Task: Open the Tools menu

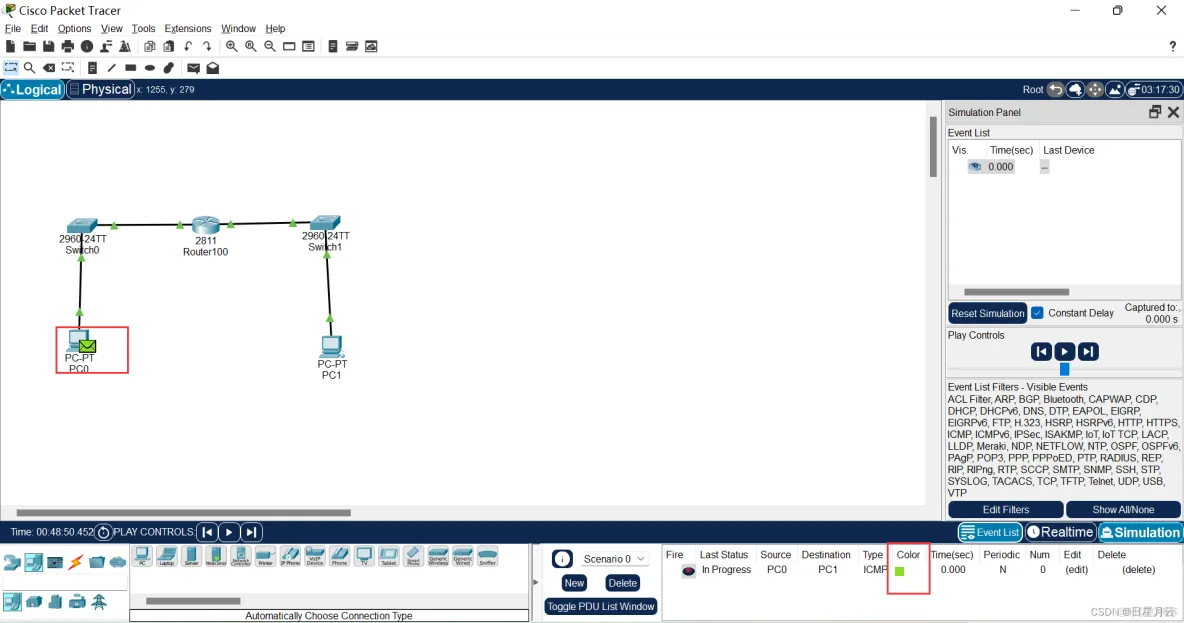Action: click(143, 29)
